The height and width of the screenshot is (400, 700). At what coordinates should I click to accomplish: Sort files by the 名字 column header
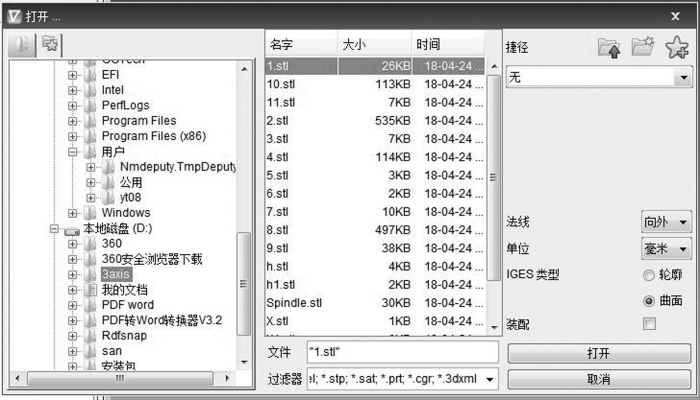click(x=301, y=44)
